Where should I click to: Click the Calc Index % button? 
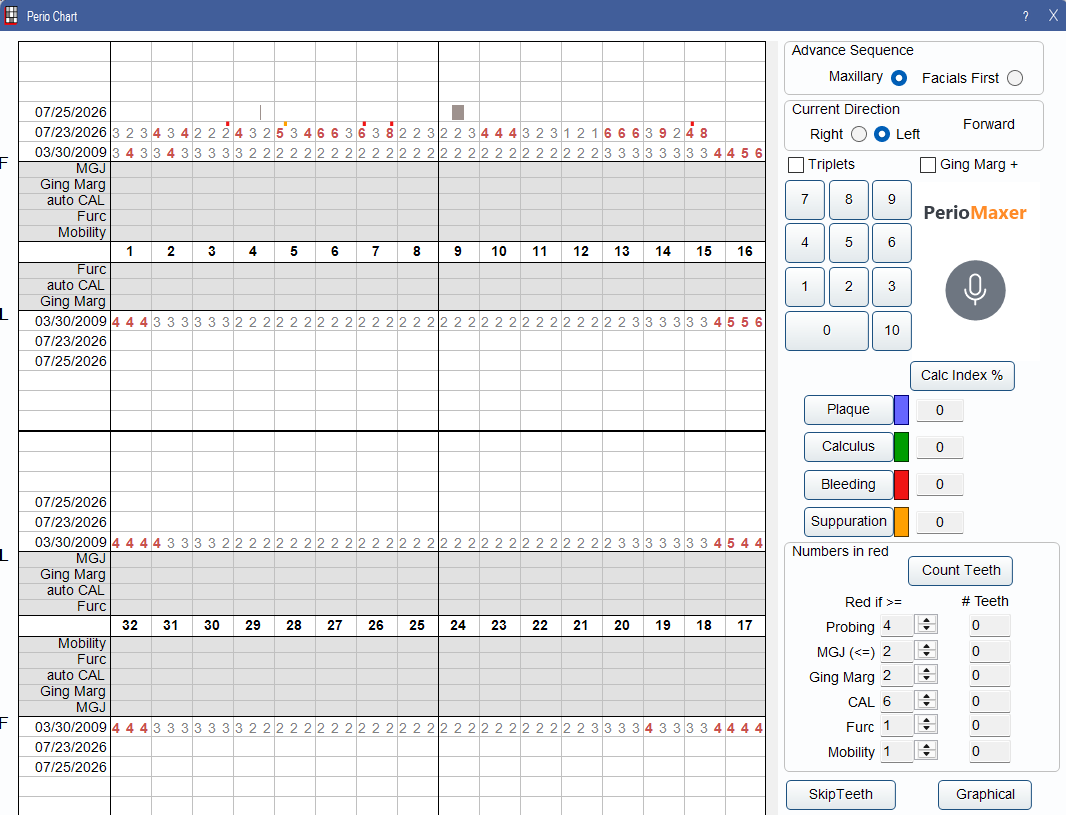[962, 376]
